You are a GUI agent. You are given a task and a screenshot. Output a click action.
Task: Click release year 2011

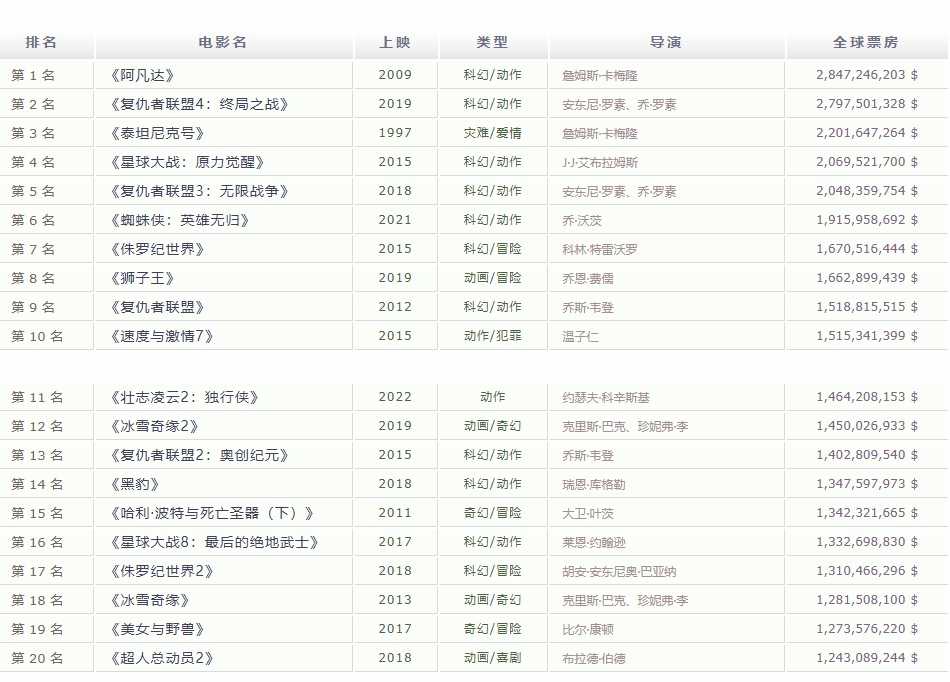click(395, 514)
